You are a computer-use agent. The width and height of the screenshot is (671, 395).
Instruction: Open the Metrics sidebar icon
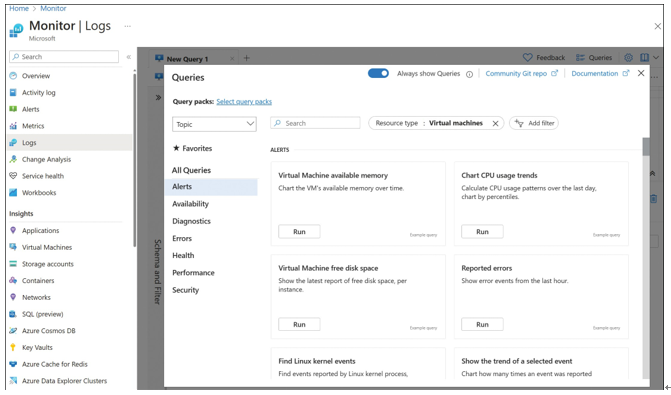pos(13,126)
